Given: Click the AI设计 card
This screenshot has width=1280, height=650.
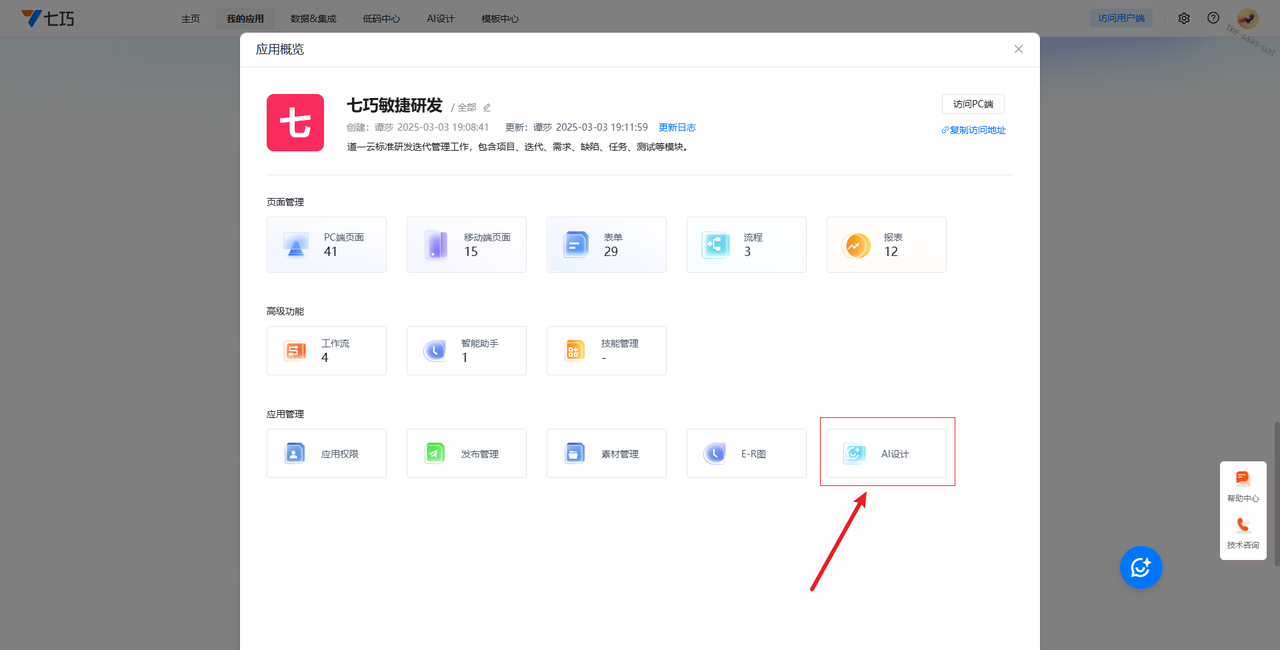Looking at the screenshot, I should pos(886,454).
